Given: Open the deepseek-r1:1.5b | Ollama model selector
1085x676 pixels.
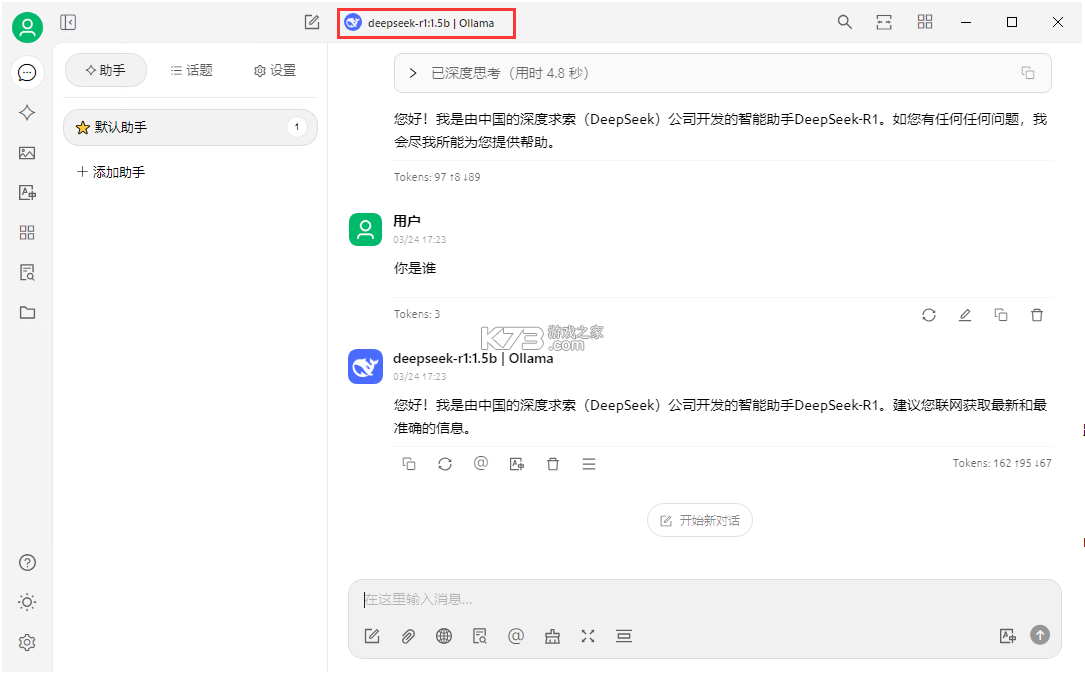Looking at the screenshot, I should pyautogui.click(x=426, y=23).
